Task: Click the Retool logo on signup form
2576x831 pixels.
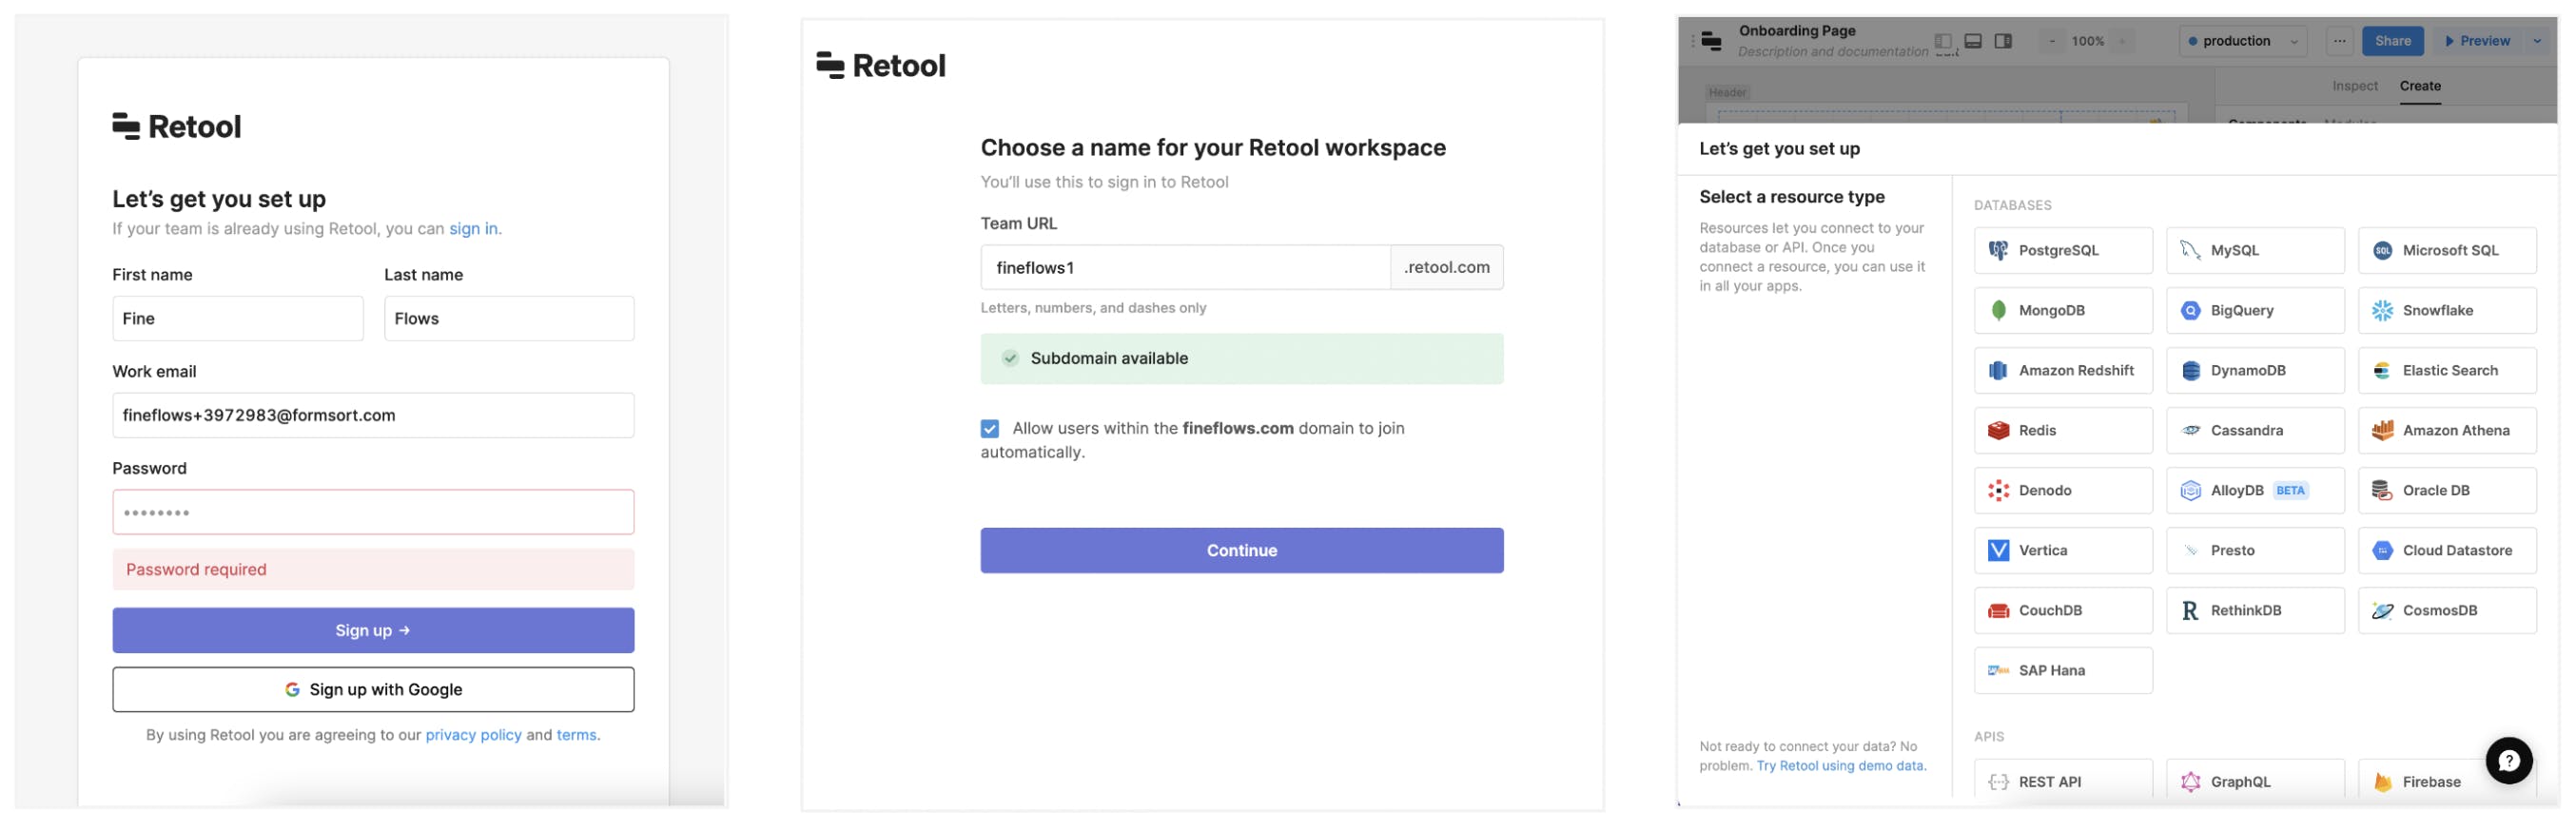Action: tap(176, 127)
